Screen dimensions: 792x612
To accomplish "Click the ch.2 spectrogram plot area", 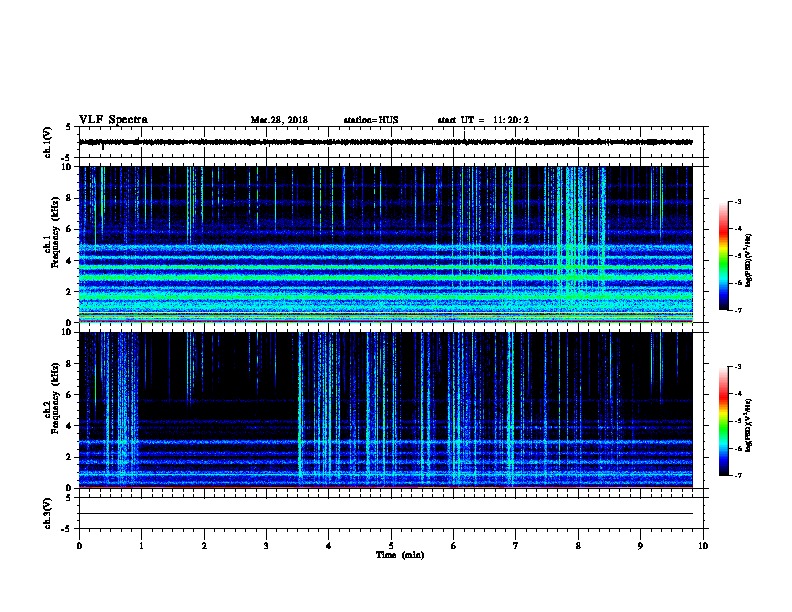I will coord(385,410).
